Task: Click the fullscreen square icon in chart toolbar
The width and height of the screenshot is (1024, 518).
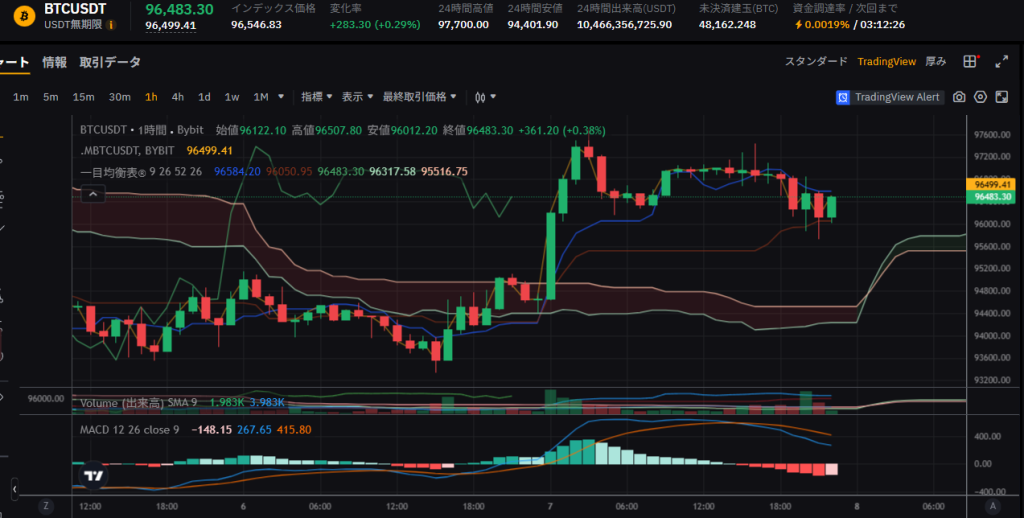Action: (1001, 97)
